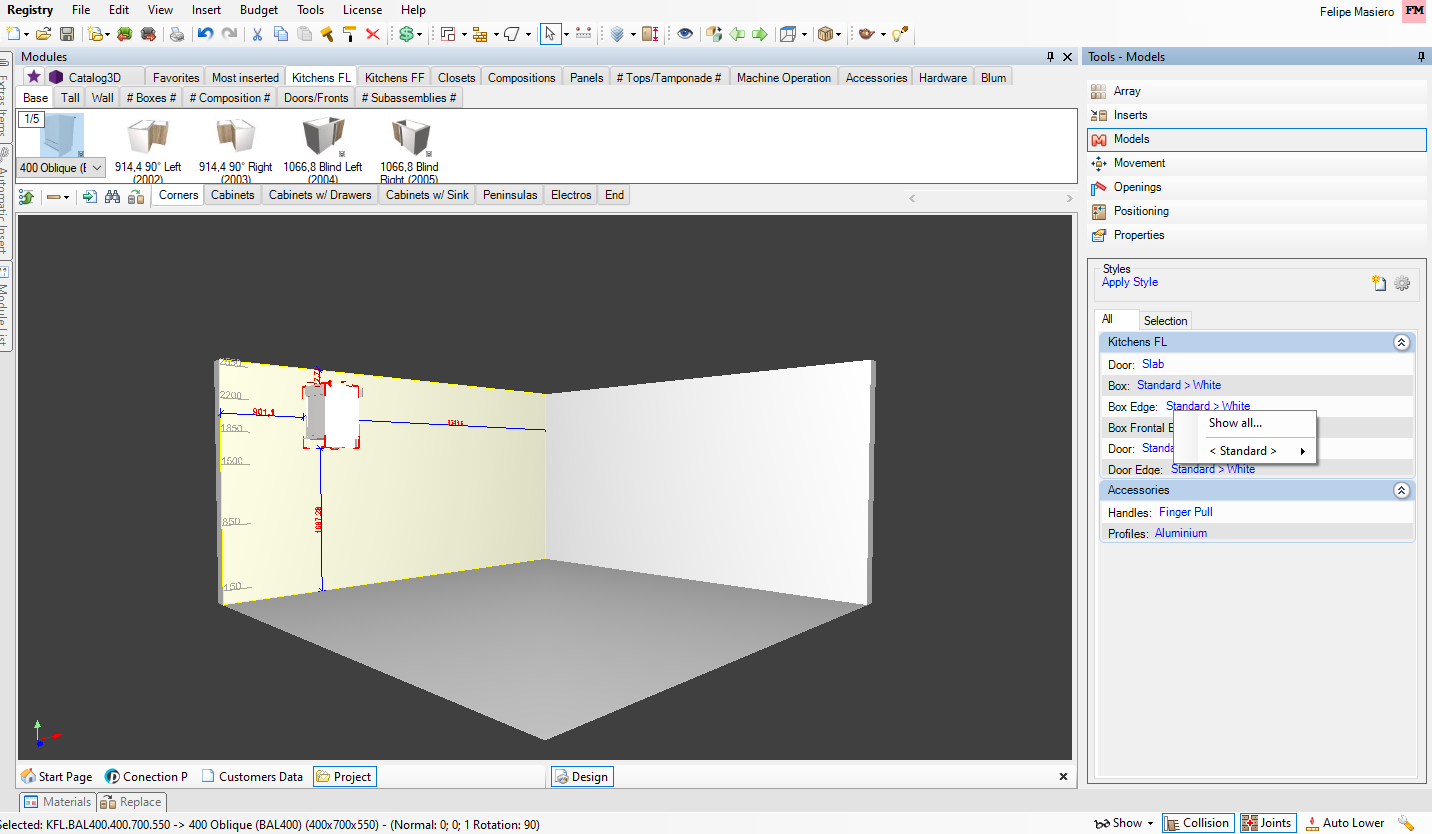Click the New document icon
Screen dimensions: 1432x834
point(12,34)
